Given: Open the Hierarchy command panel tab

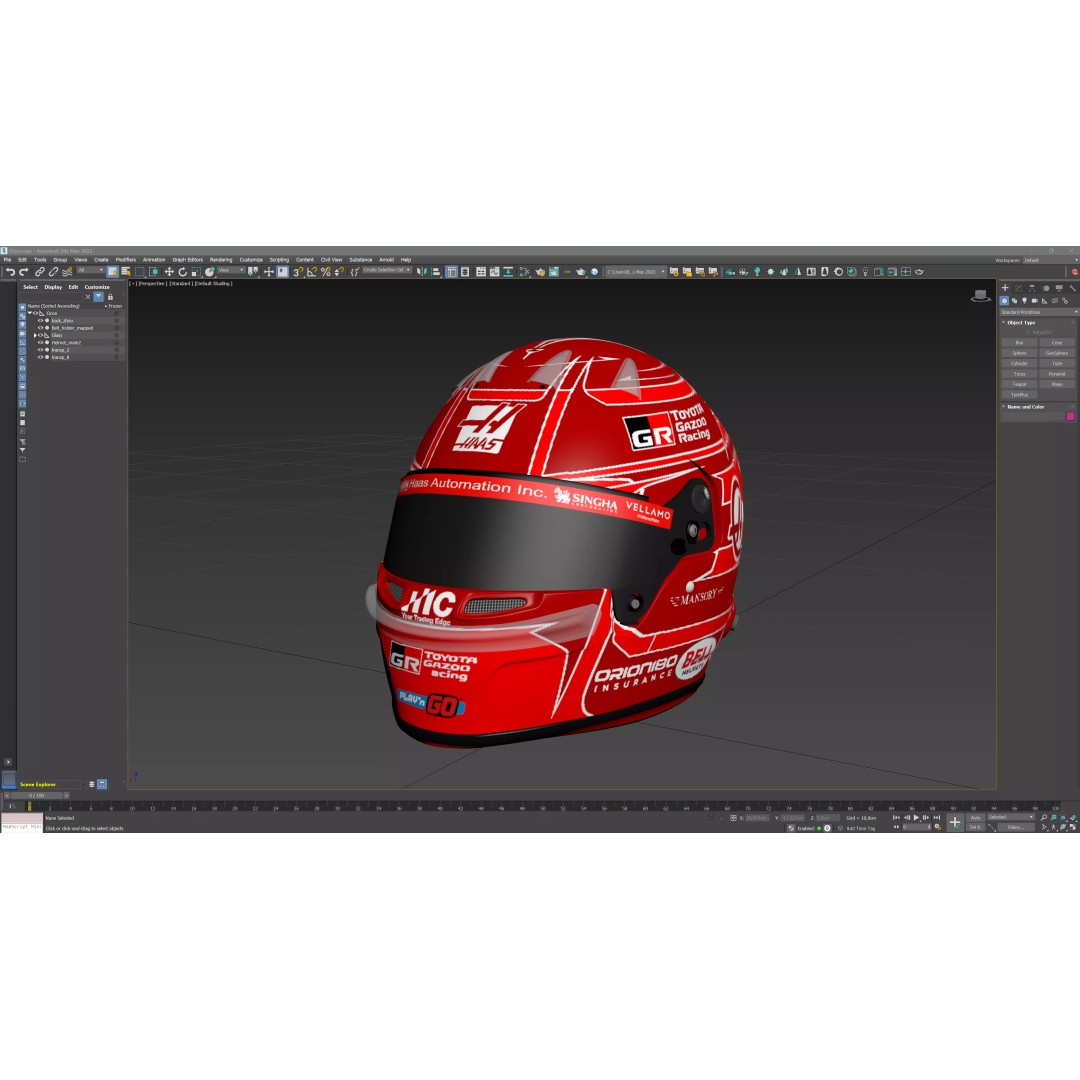Looking at the screenshot, I should 1032,288.
